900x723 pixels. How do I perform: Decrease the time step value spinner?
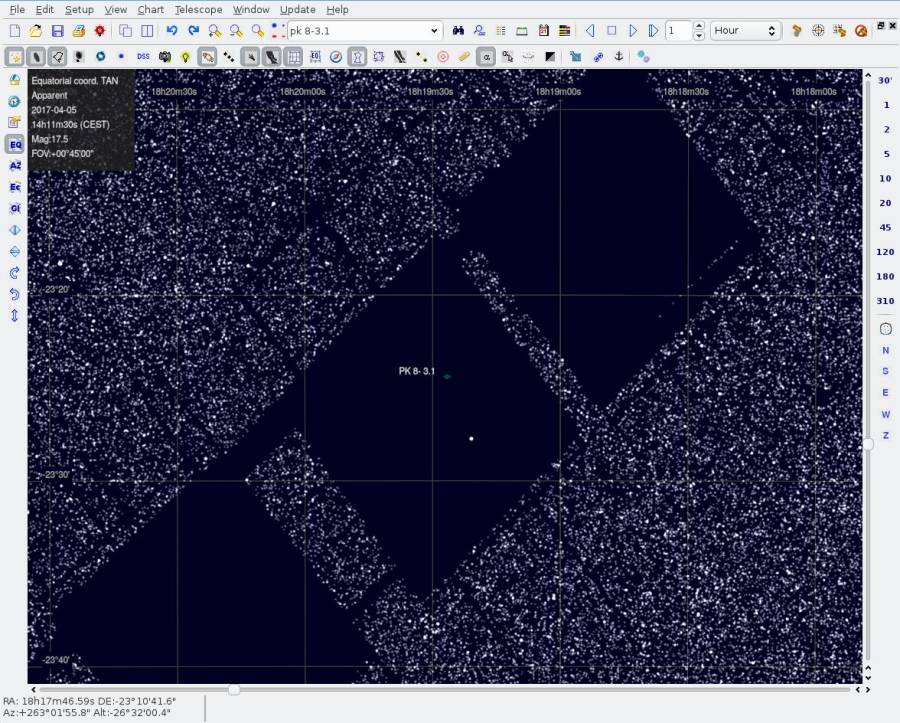click(x=699, y=36)
